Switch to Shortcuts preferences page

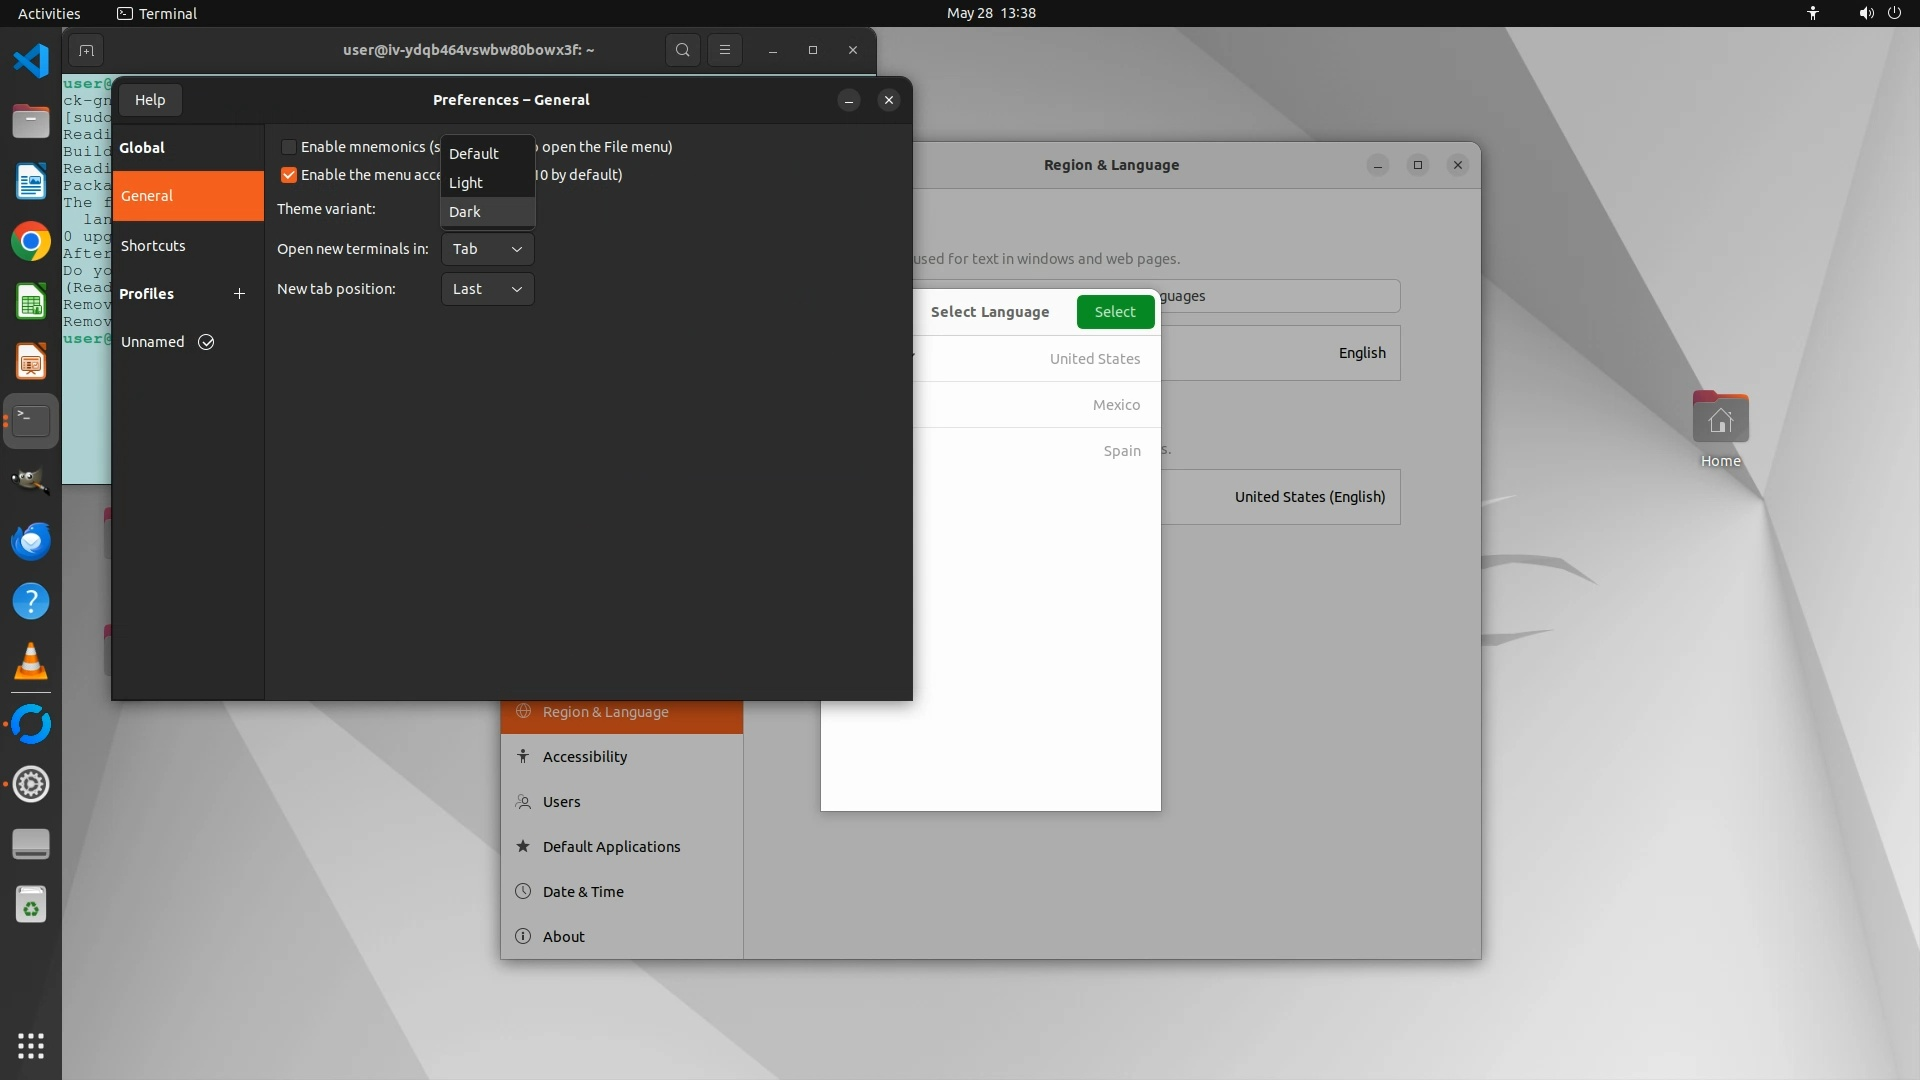153,246
